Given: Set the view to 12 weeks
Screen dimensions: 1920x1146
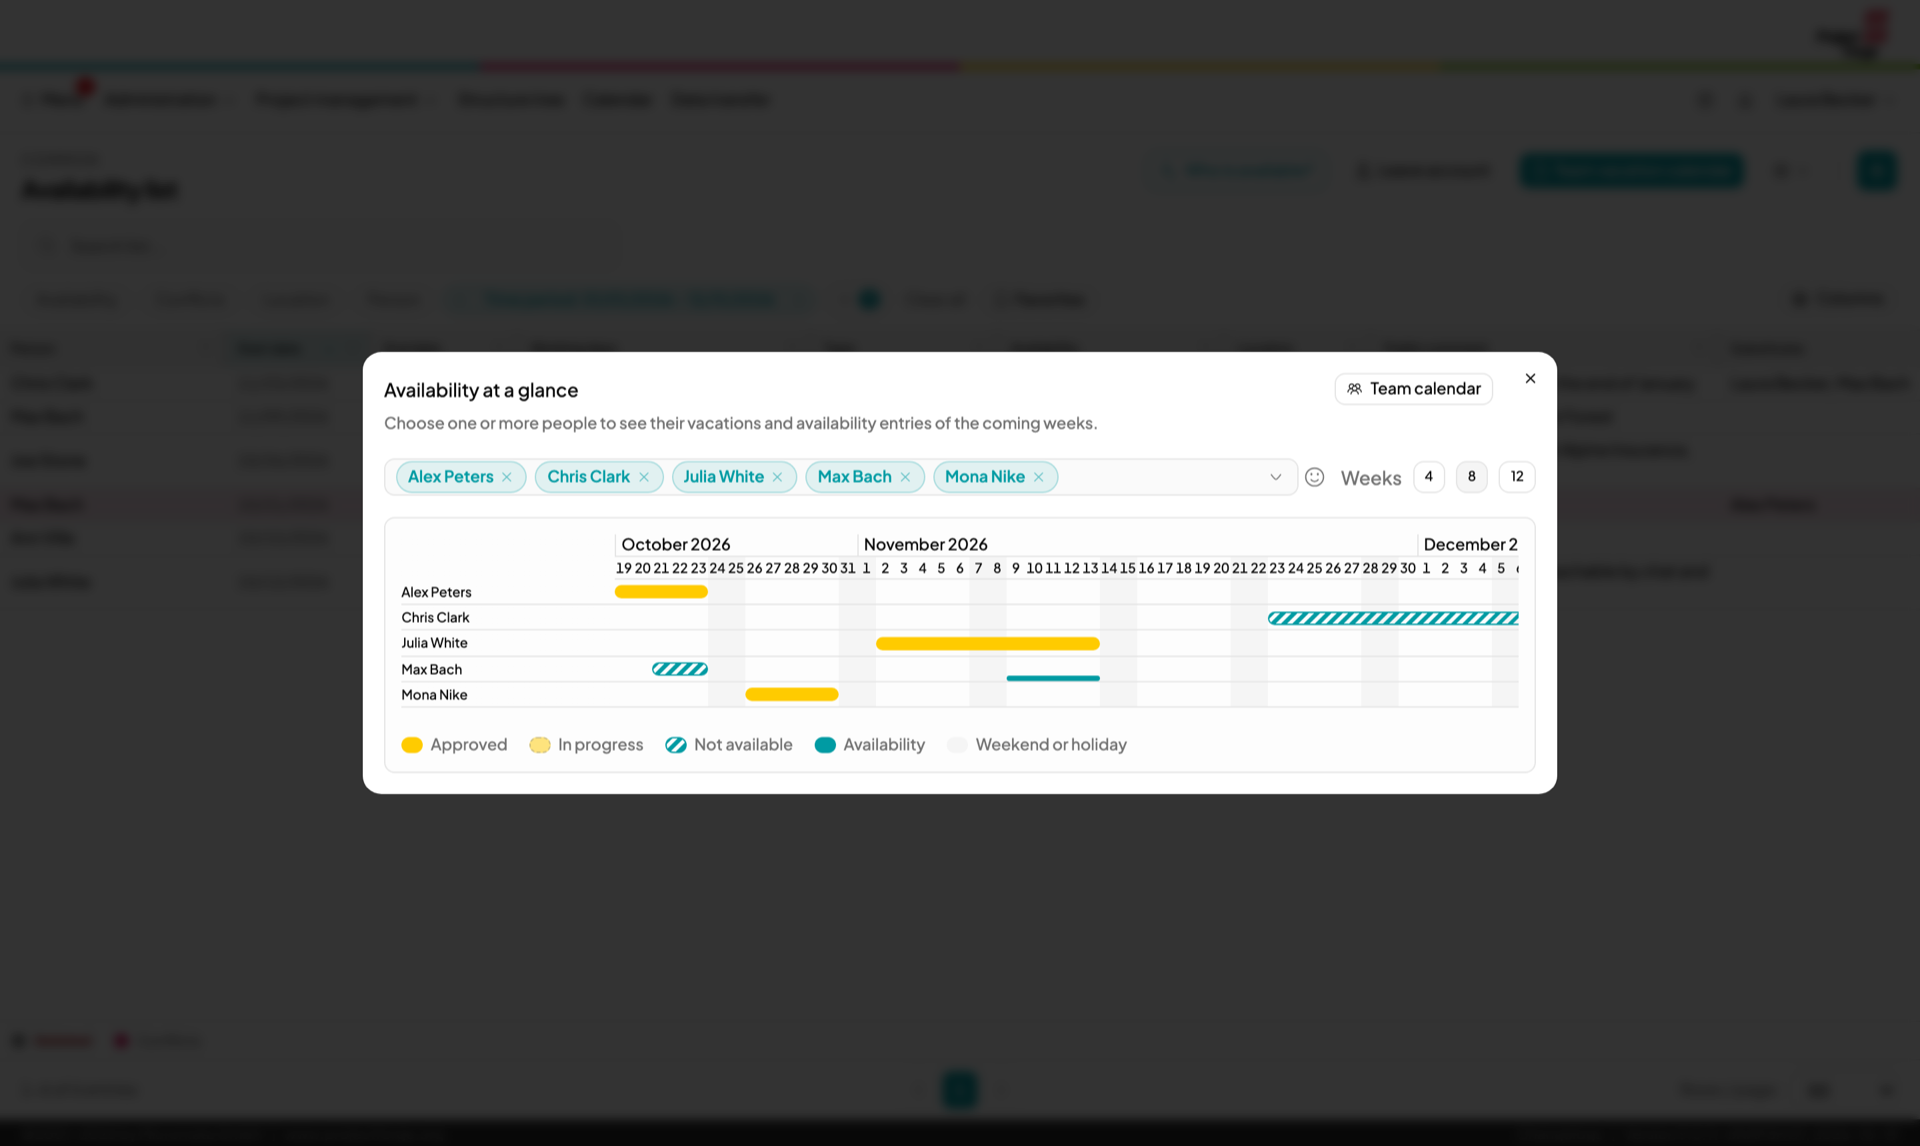Looking at the screenshot, I should [x=1517, y=477].
